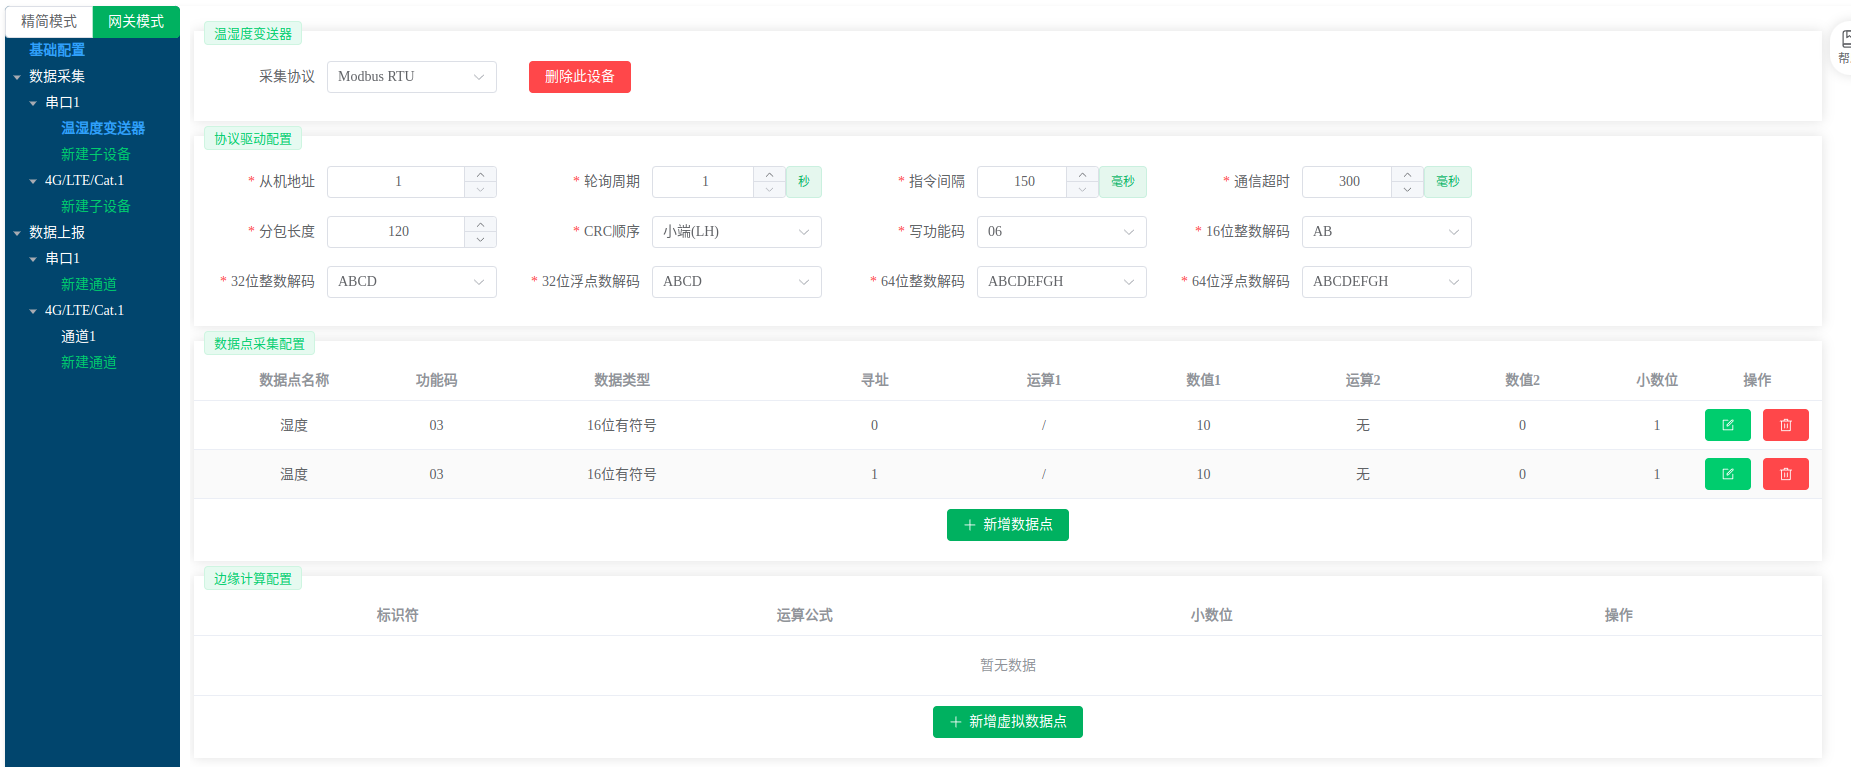This screenshot has width=1851, height=767.
Task: Increase 从机地址 value with up arrow
Action: 480,174
